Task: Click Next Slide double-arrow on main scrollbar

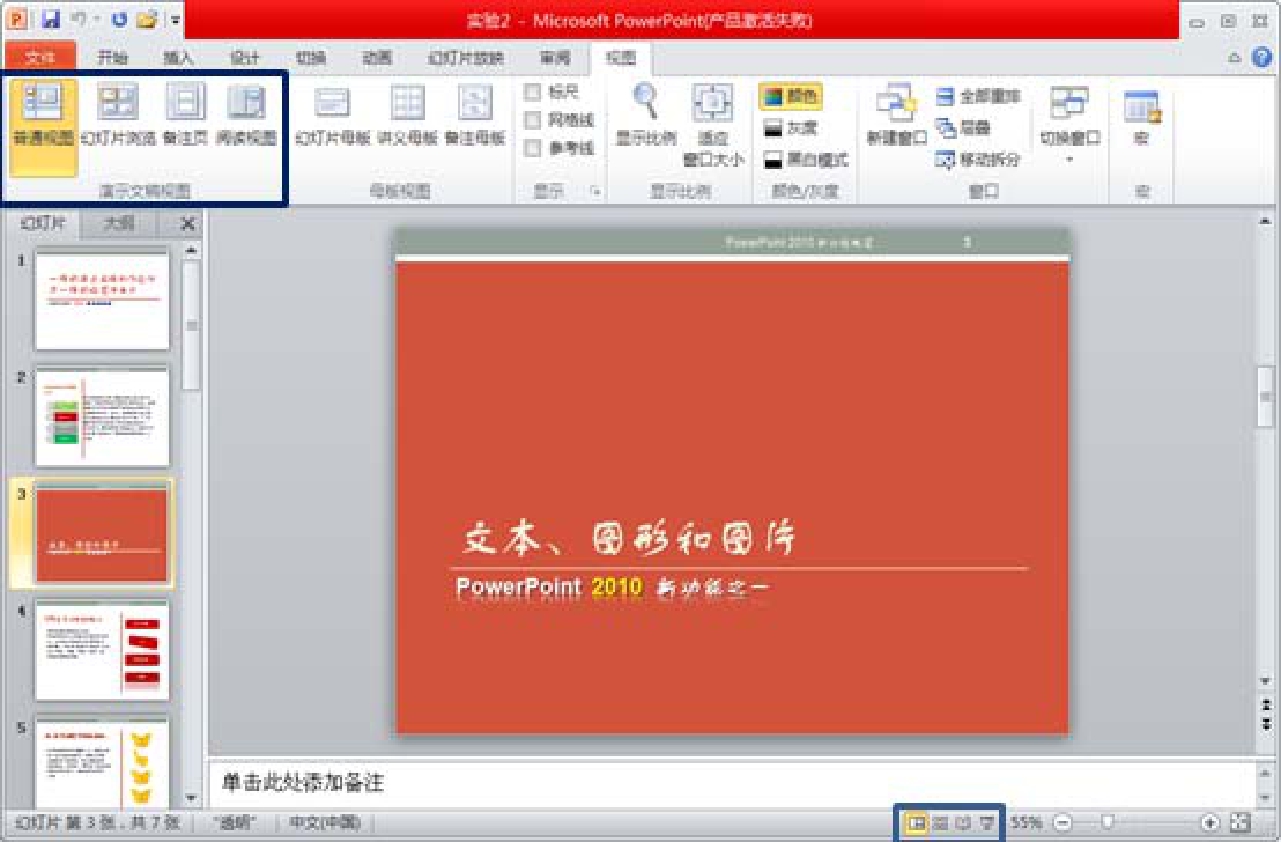Action: [1267, 722]
